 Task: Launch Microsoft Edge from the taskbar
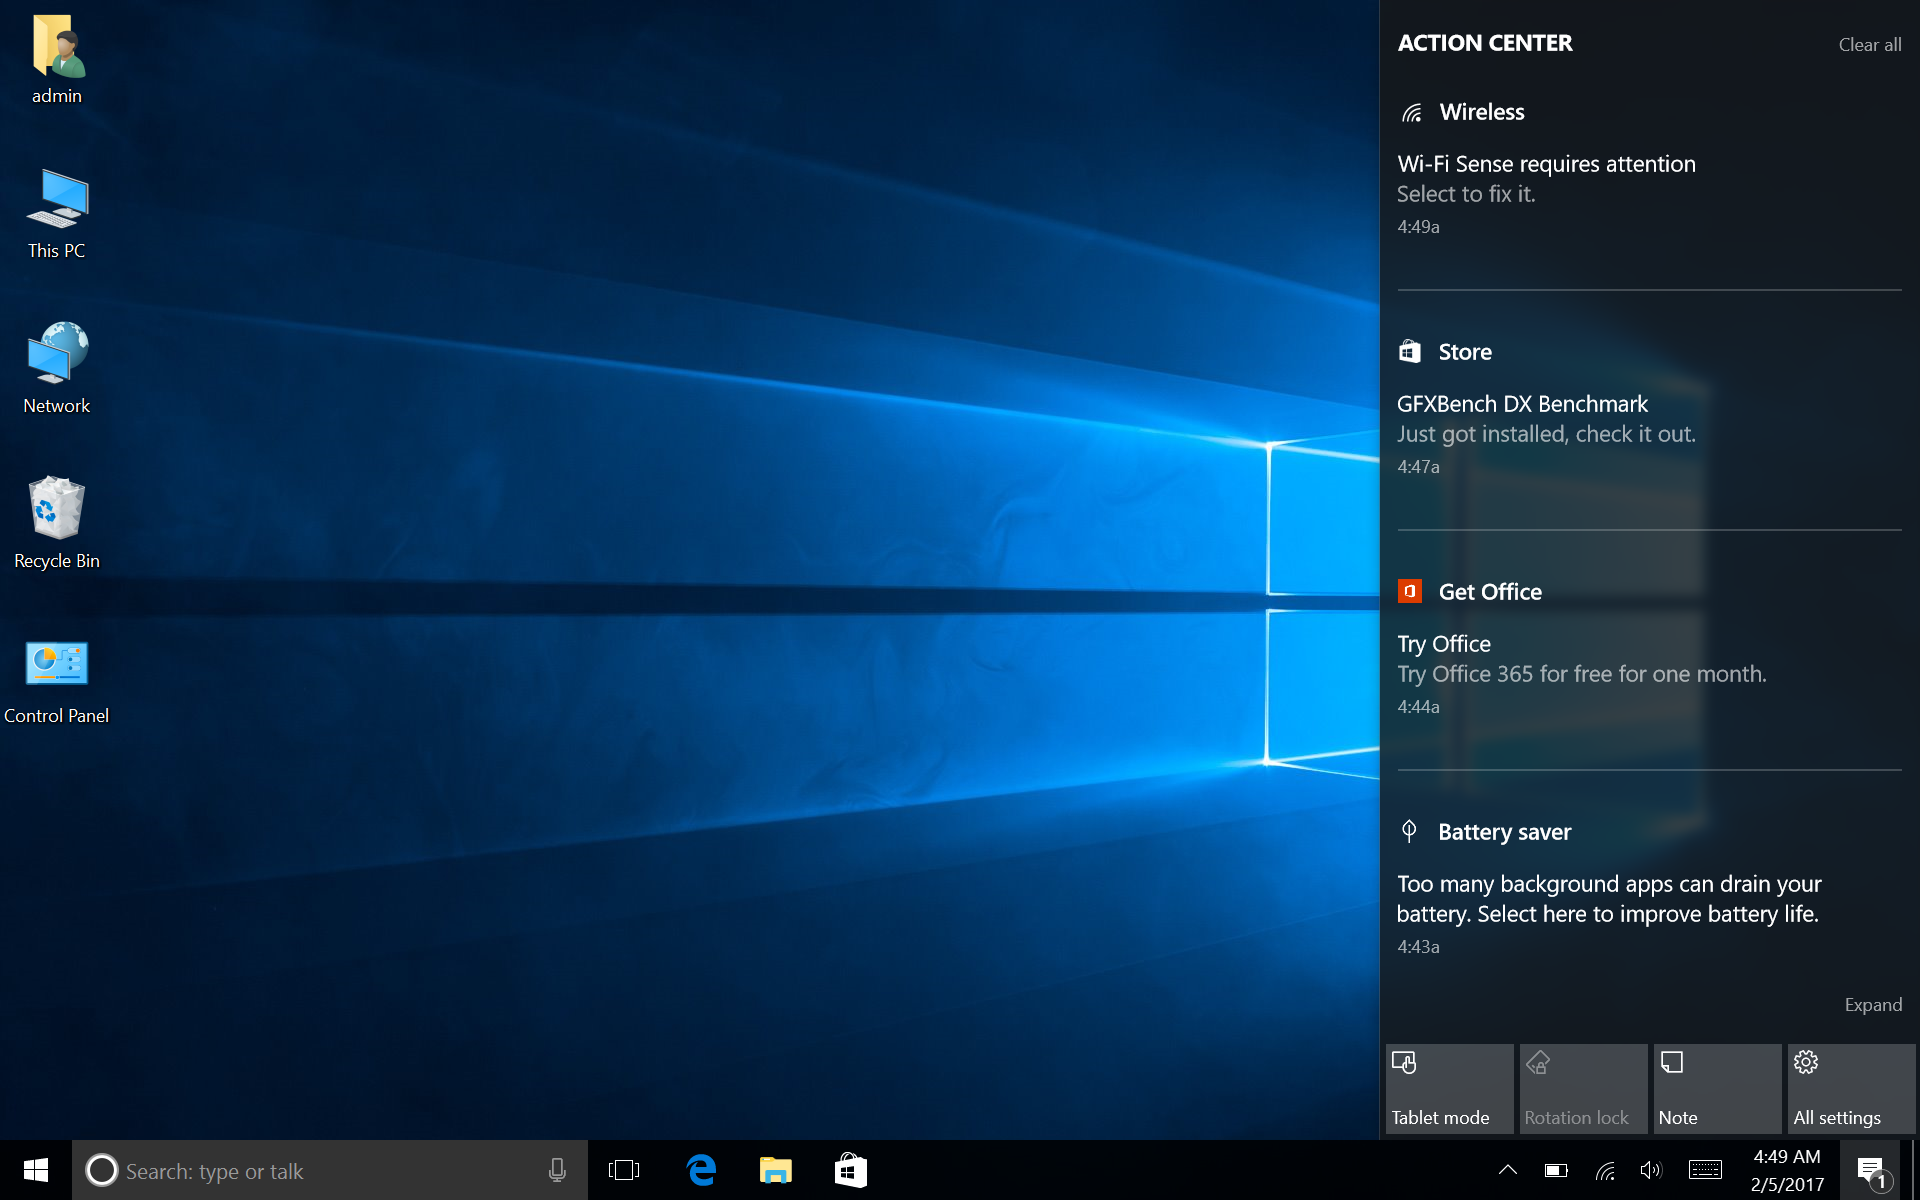pyautogui.click(x=701, y=1170)
